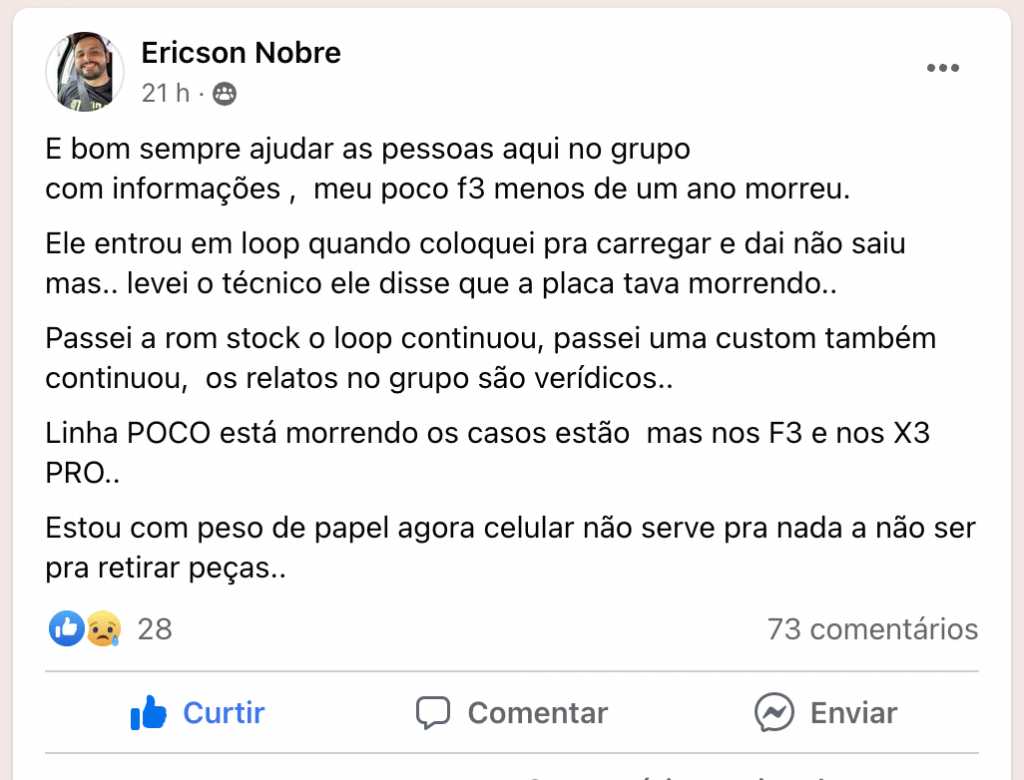Click the text starting Ele entrou em loop
The image size is (1024, 780).
point(475,264)
